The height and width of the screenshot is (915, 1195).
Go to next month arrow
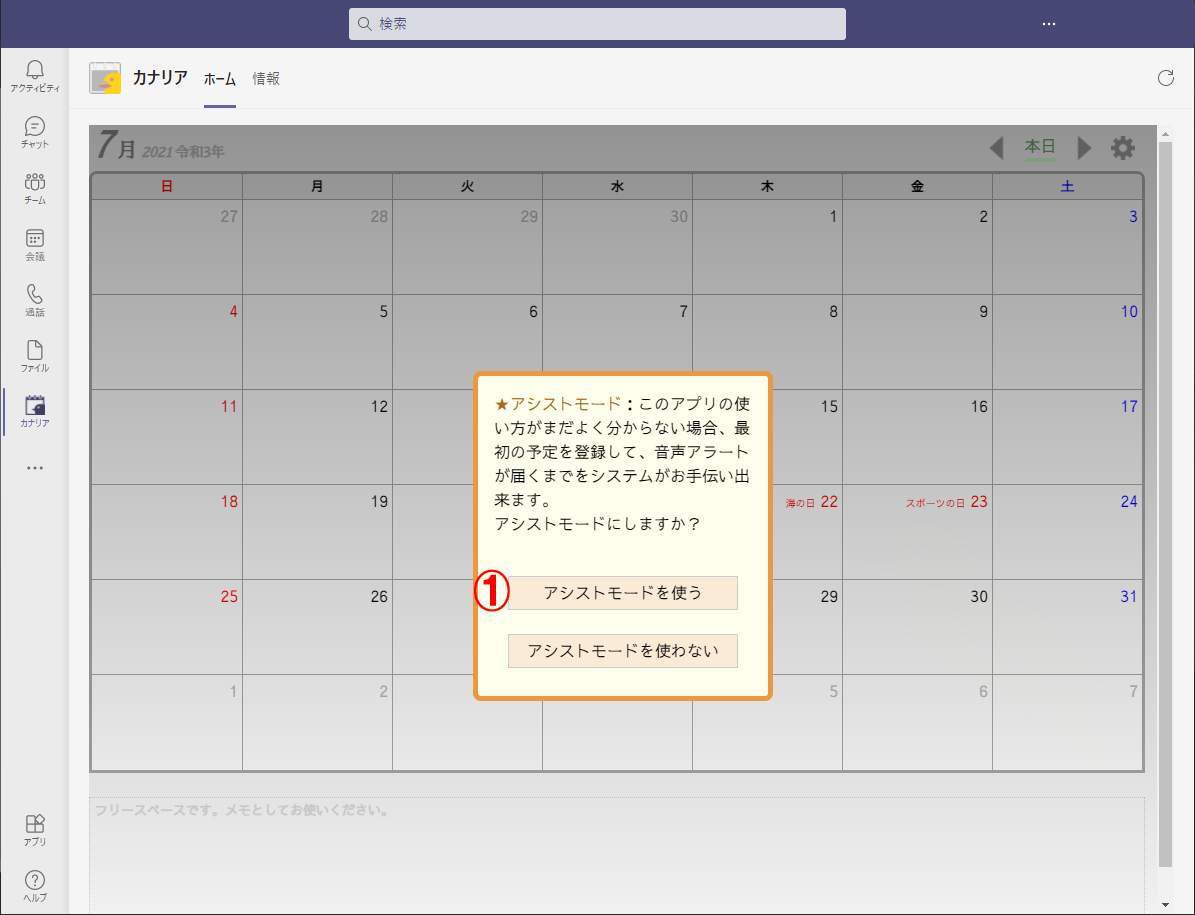(1084, 148)
